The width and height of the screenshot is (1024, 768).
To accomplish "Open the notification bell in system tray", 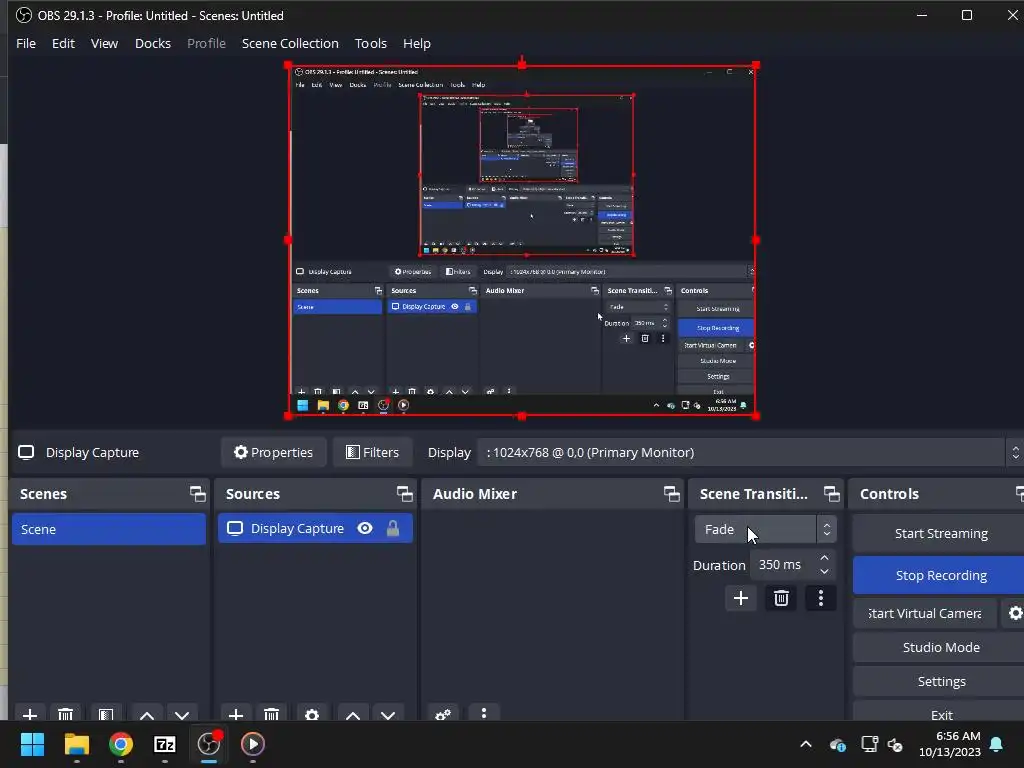I will pyautogui.click(x=997, y=744).
